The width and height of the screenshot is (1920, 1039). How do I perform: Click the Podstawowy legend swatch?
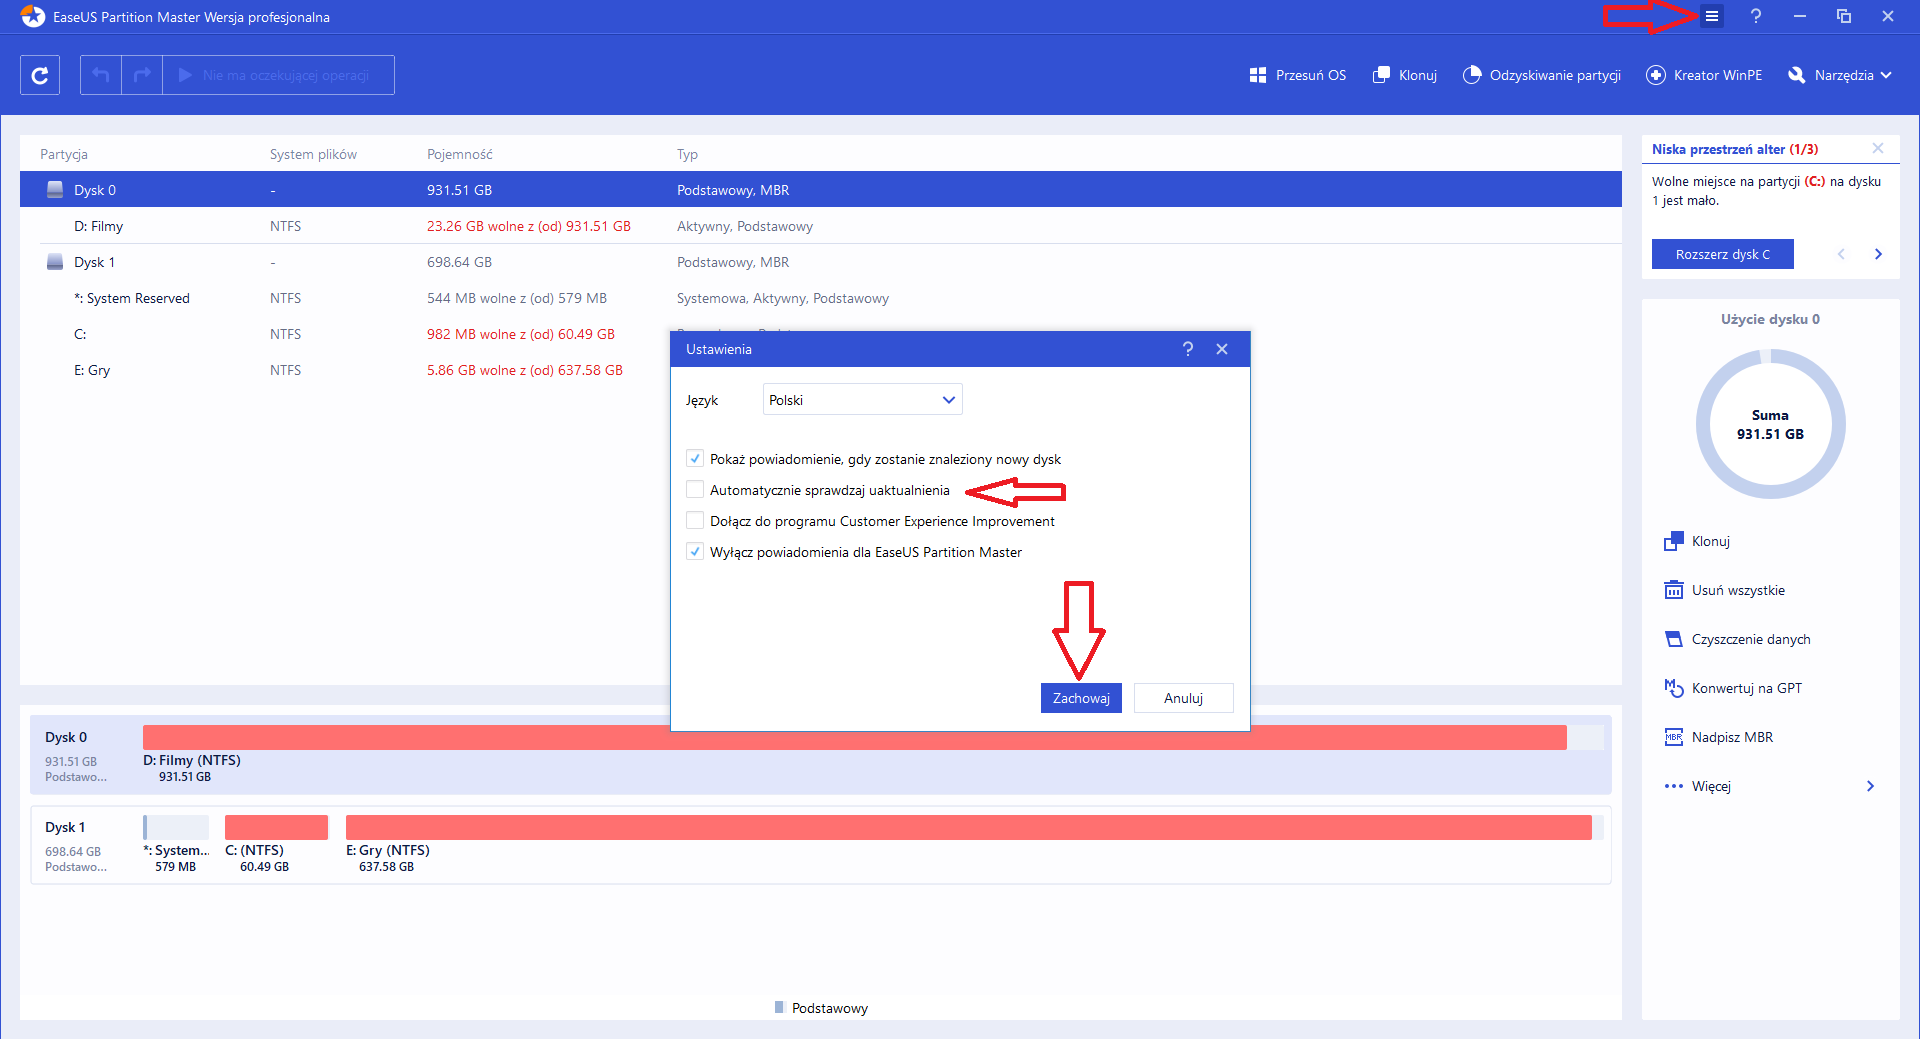click(x=779, y=1007)
